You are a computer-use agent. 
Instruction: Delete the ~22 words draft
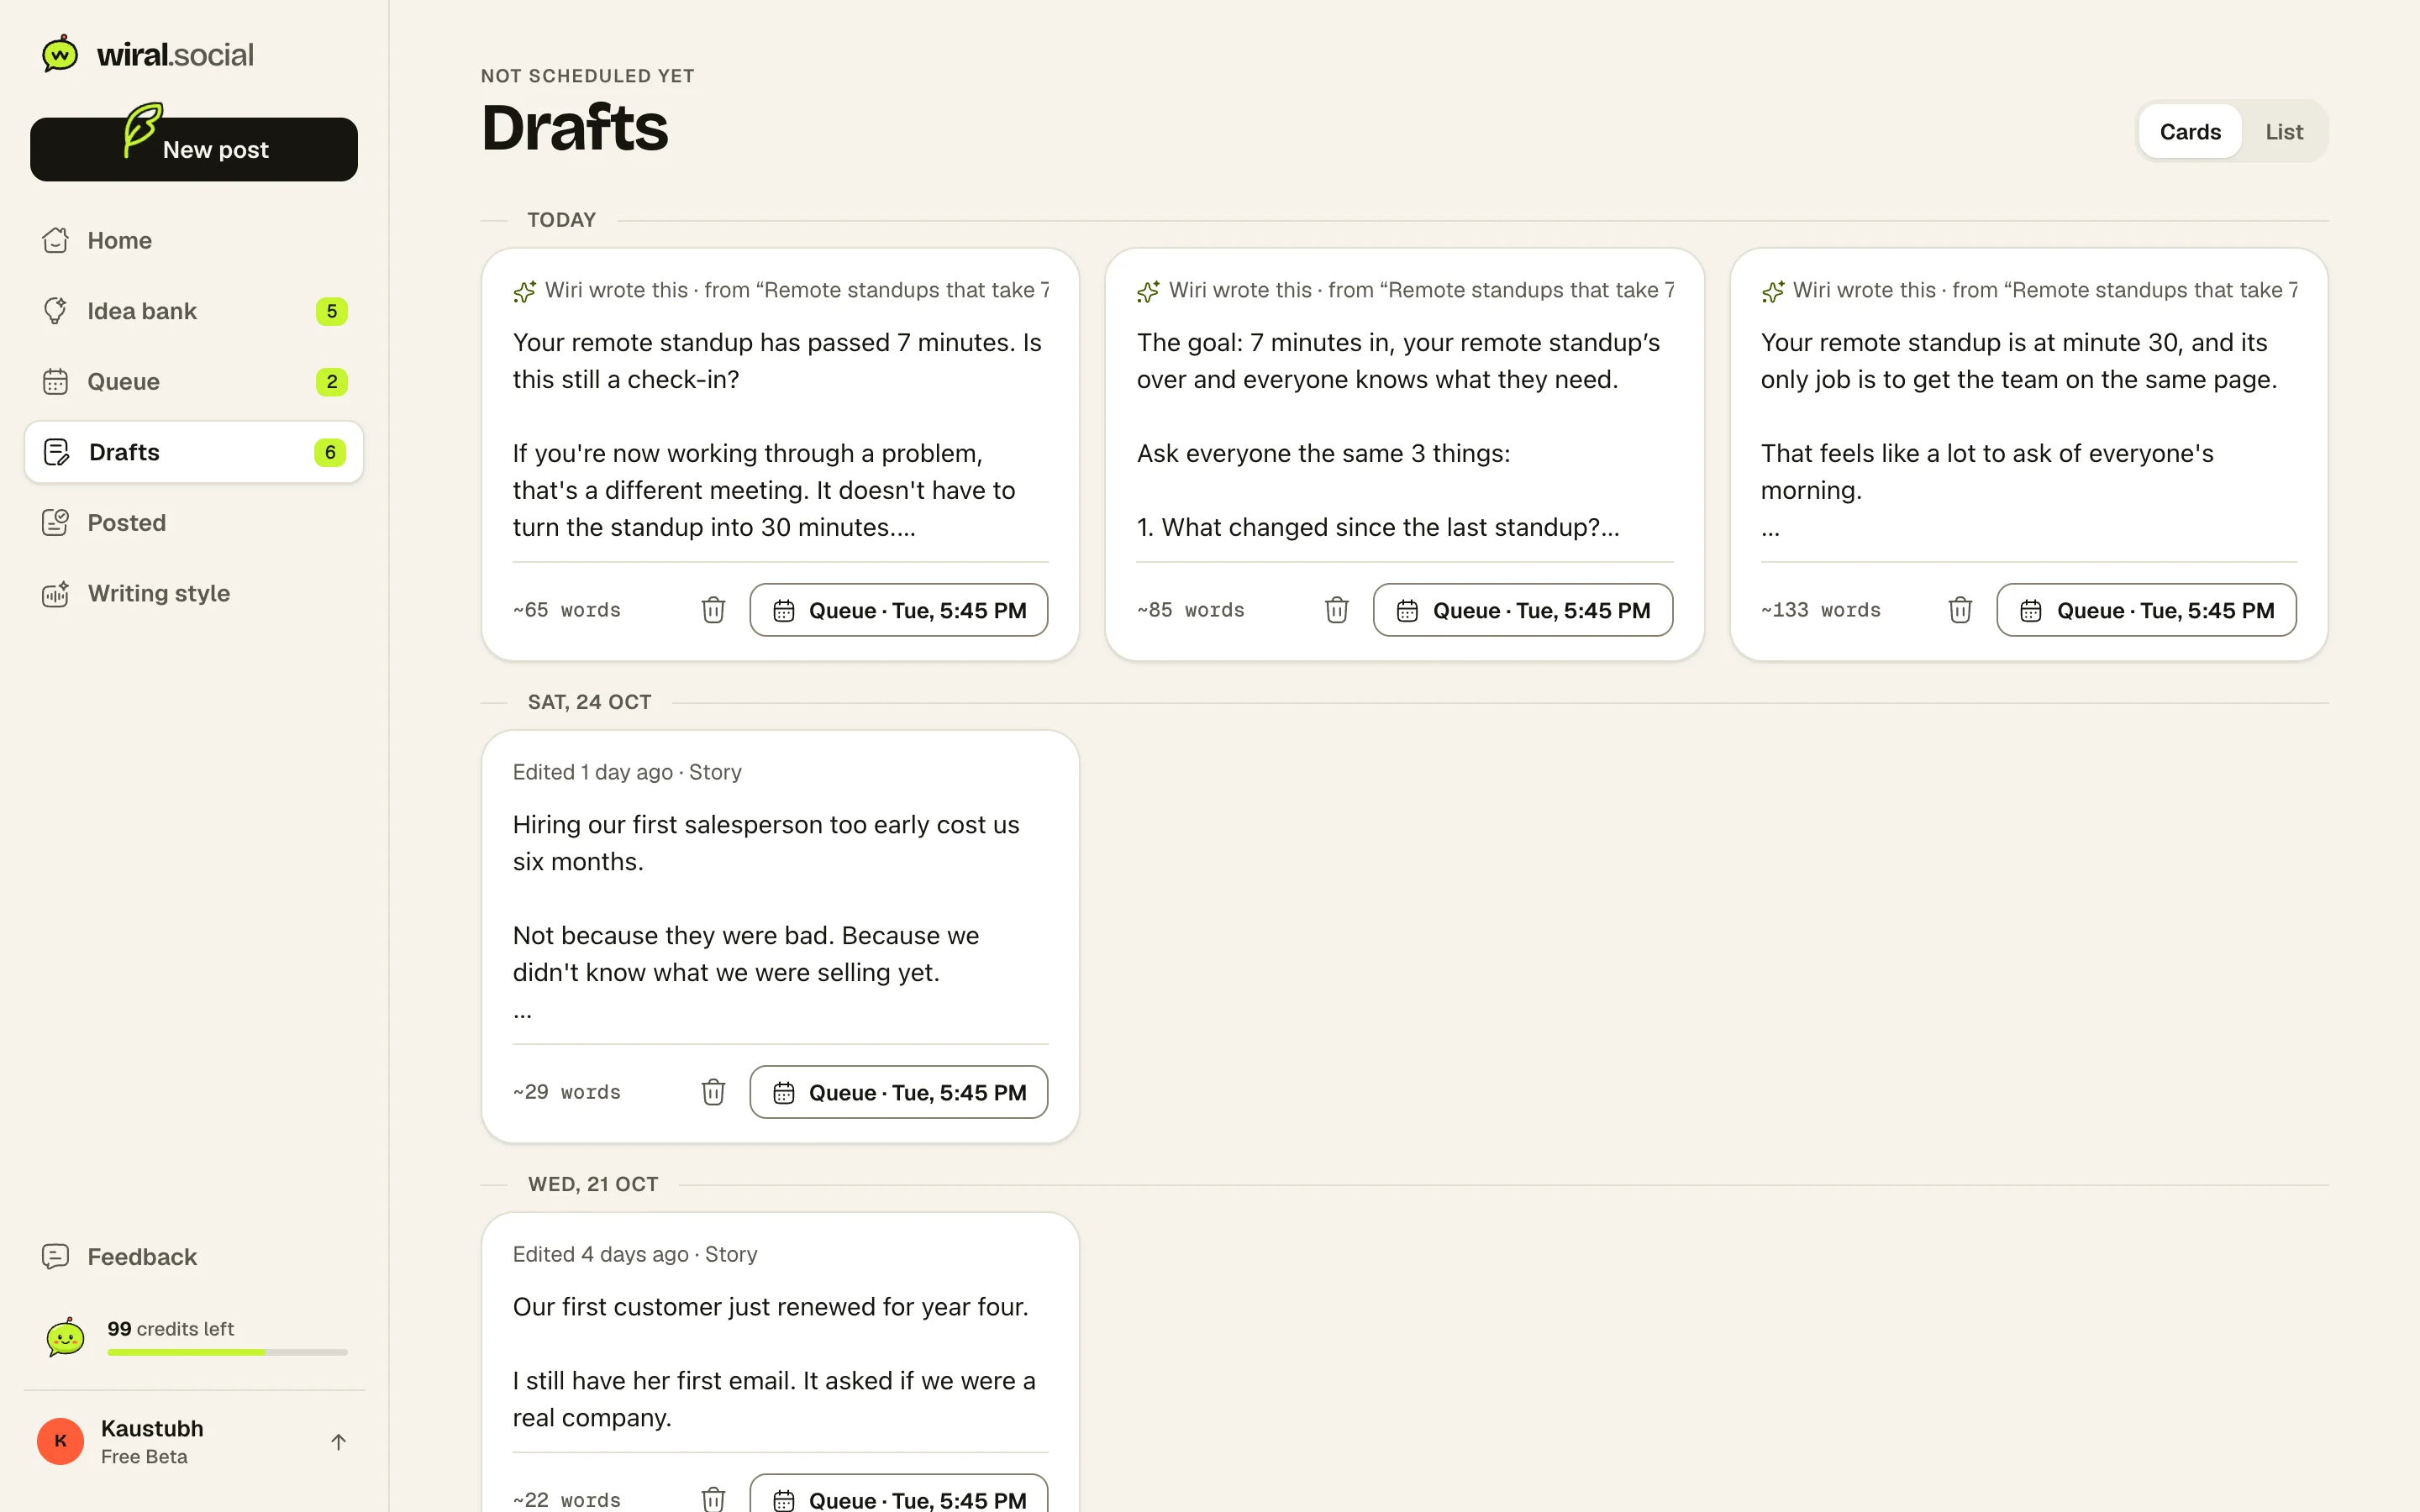[x=713, y=1499]
